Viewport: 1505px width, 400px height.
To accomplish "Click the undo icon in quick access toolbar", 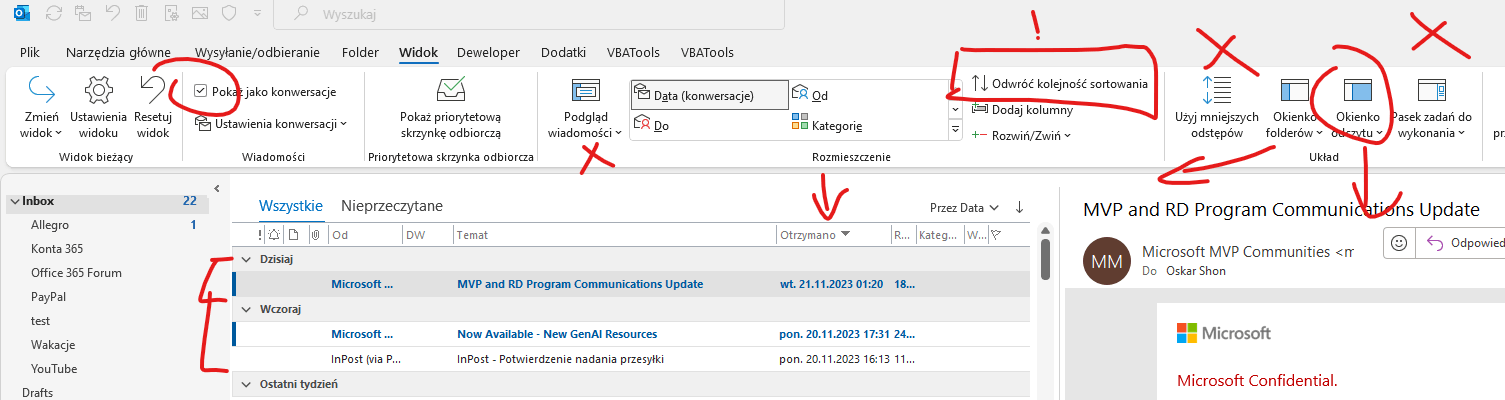I will 113,14.
